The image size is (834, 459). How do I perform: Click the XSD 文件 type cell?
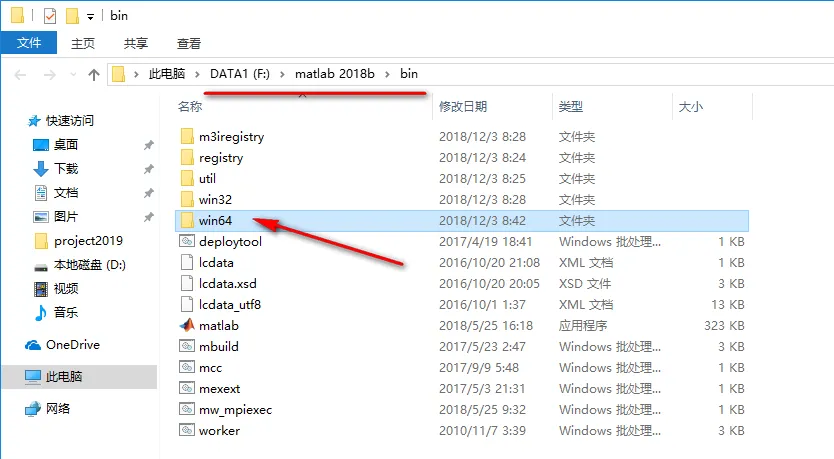[x=585, y=283]
